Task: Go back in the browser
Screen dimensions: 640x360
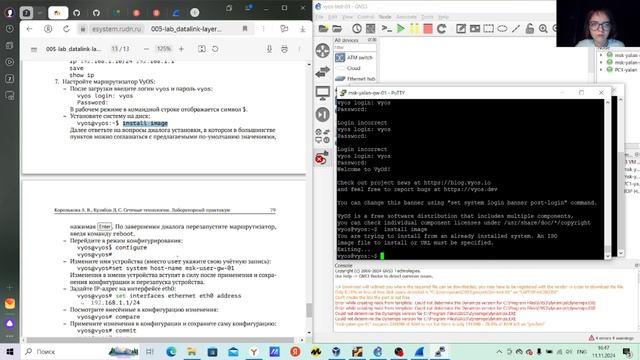Action: pyautogui.click(x=29, y=29)
